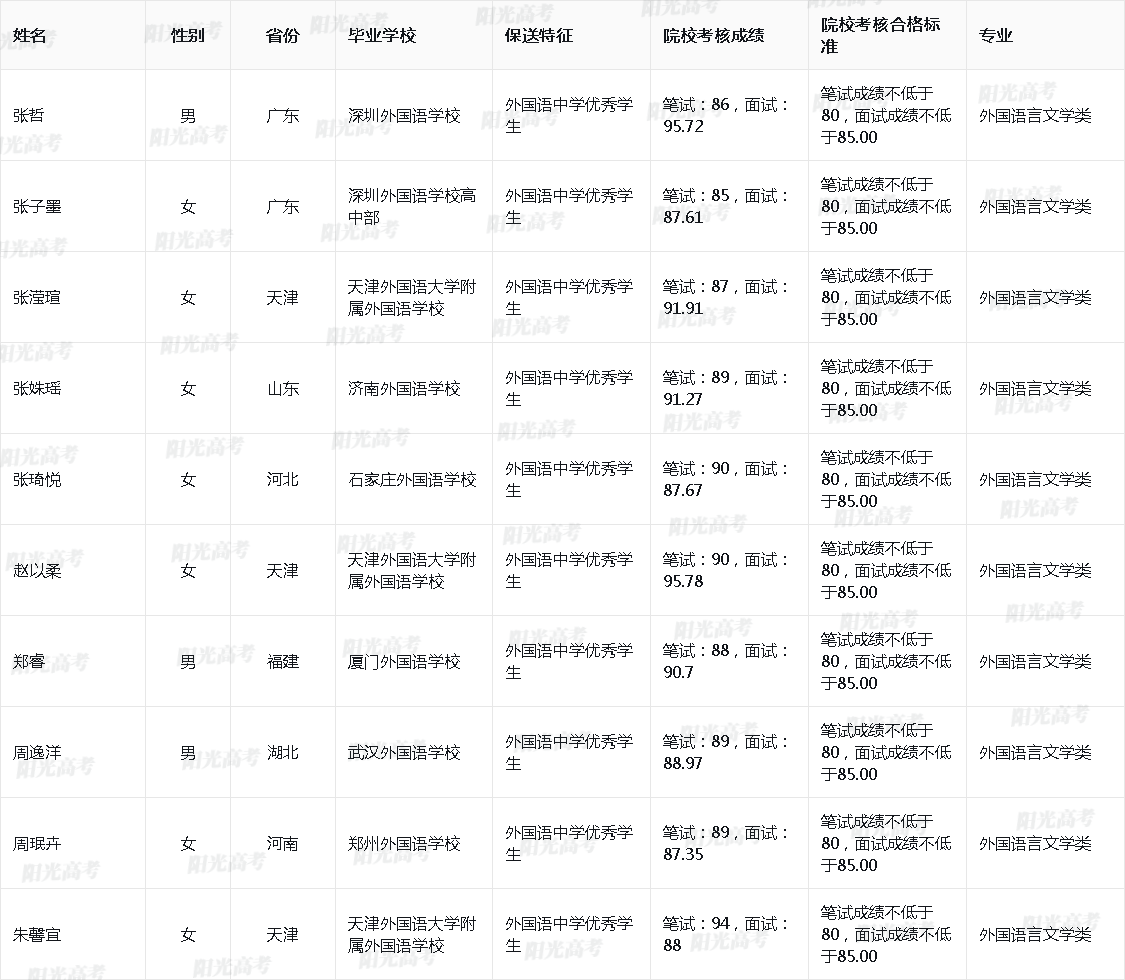The image size is (1125, 980).
Task: Select the 厦门外国语学校 cell
Action: pyautogui.click(x=403, y=662)
